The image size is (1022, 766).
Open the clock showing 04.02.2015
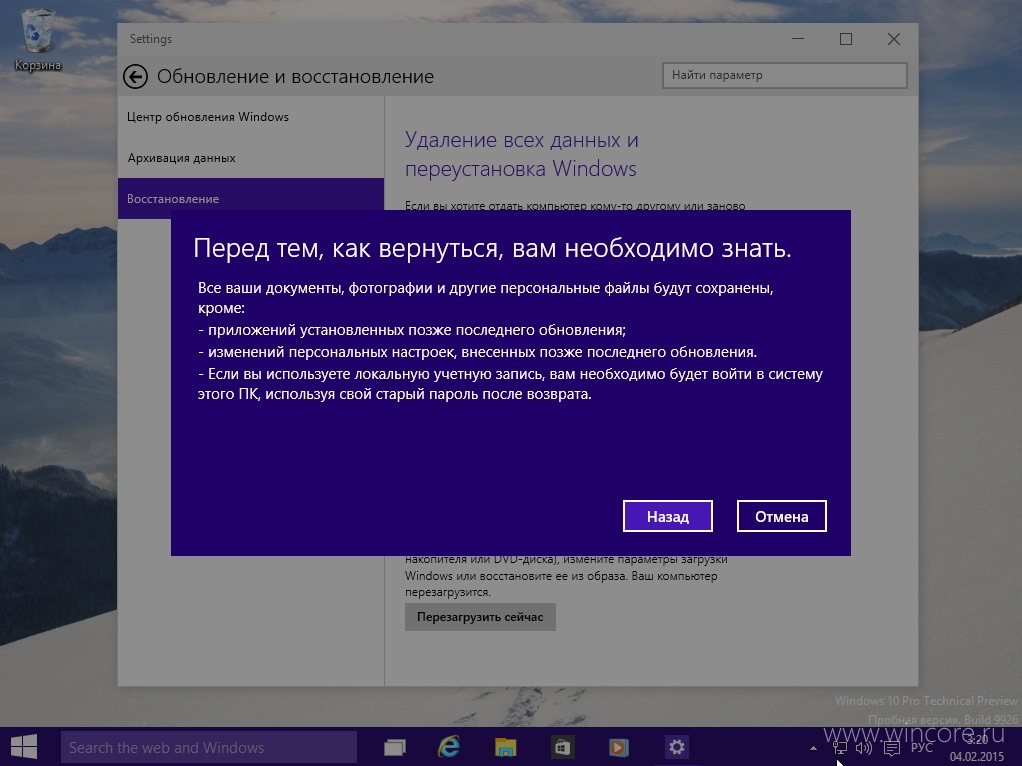click(x=976, y=748)
